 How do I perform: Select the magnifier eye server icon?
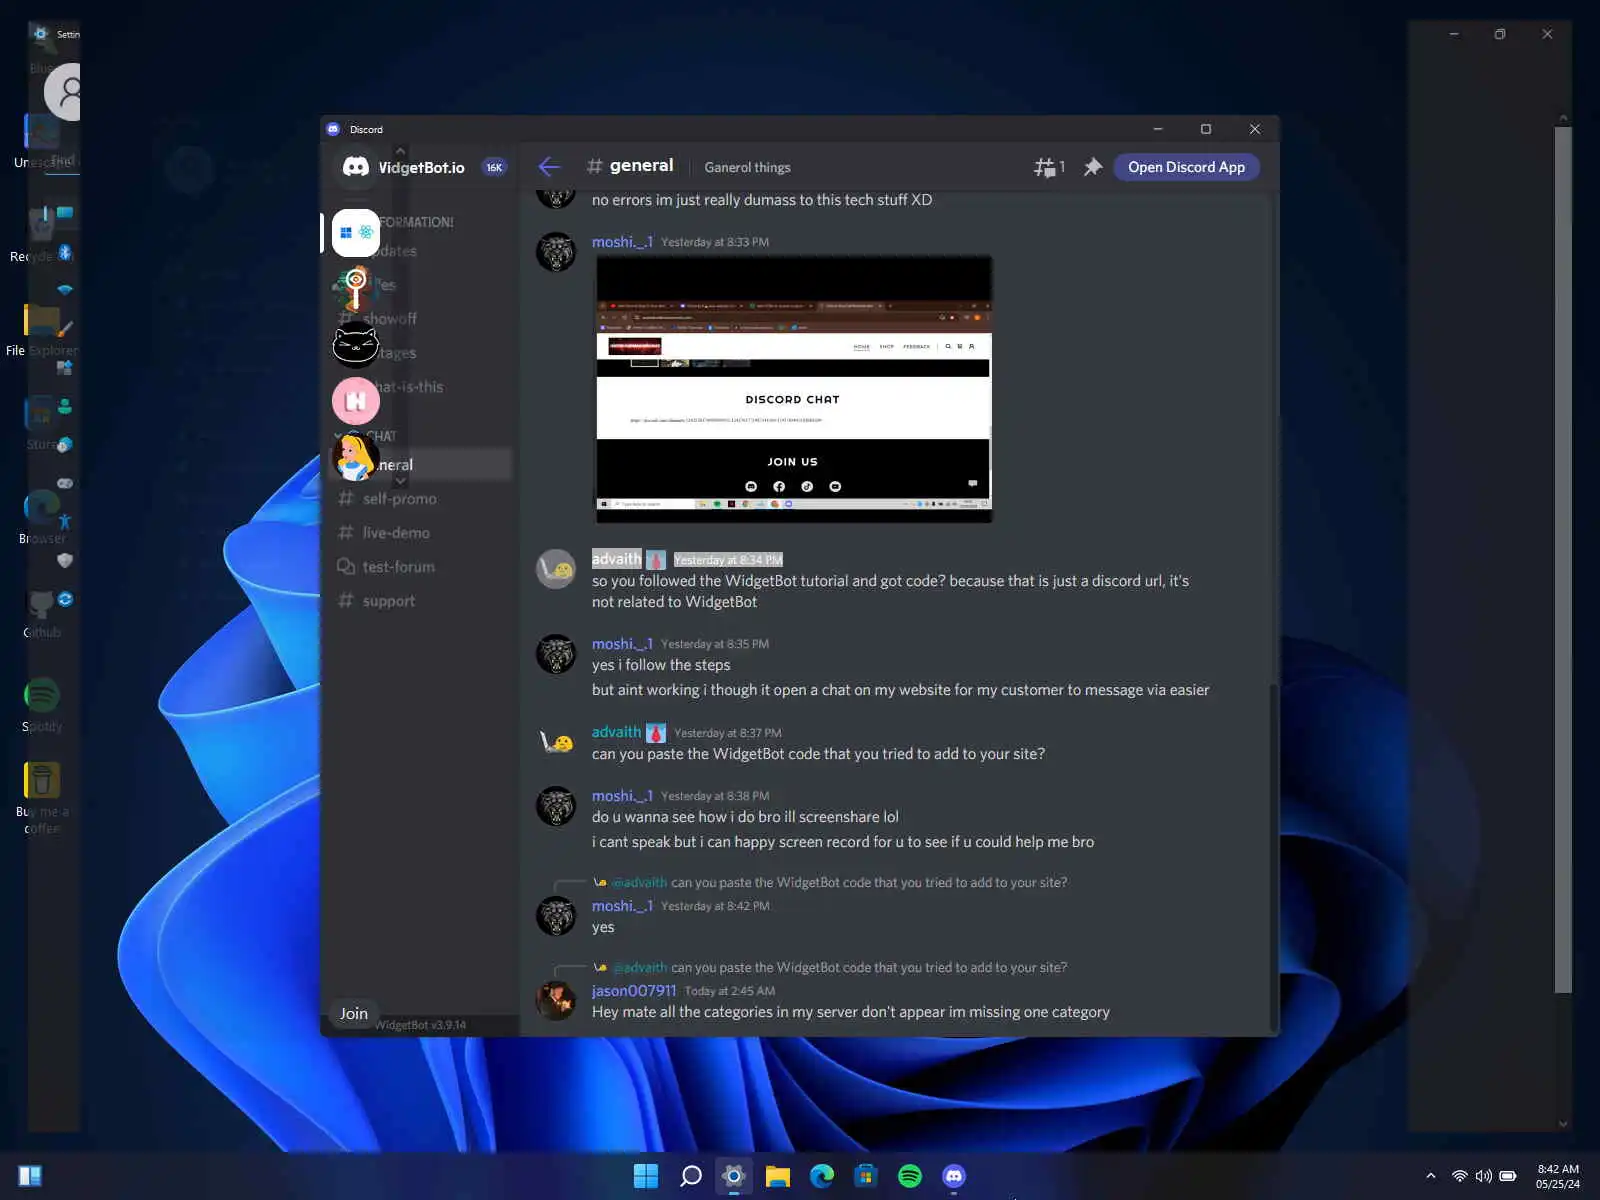click(355, 289)
